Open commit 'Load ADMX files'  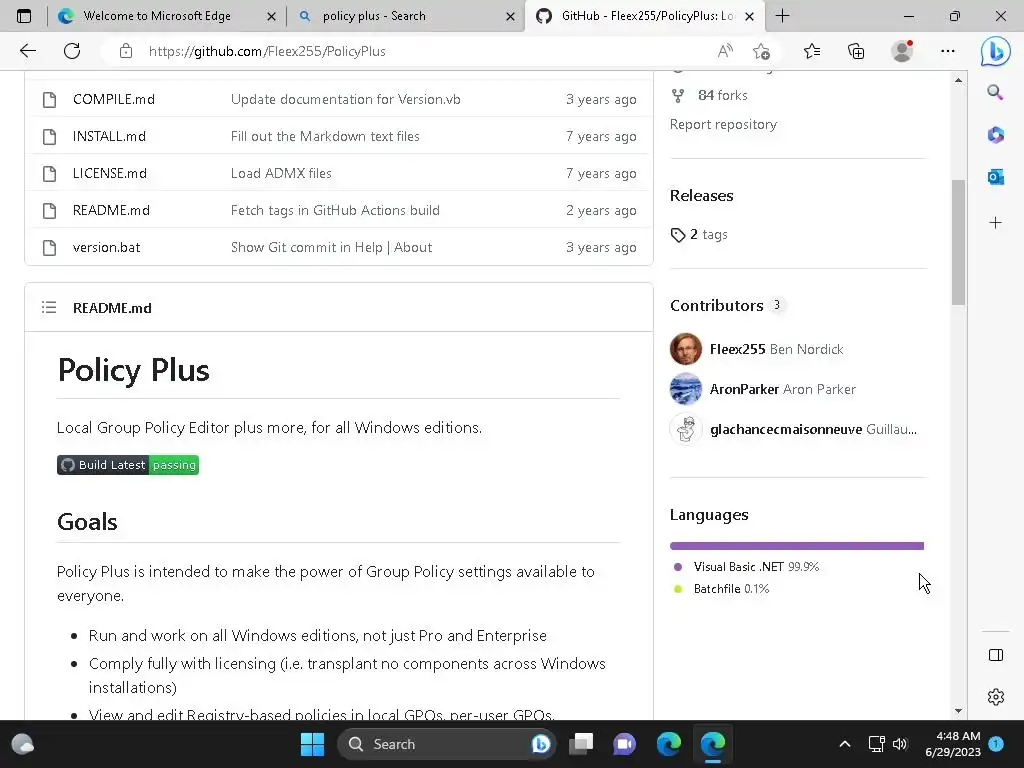tap(281, 174)
